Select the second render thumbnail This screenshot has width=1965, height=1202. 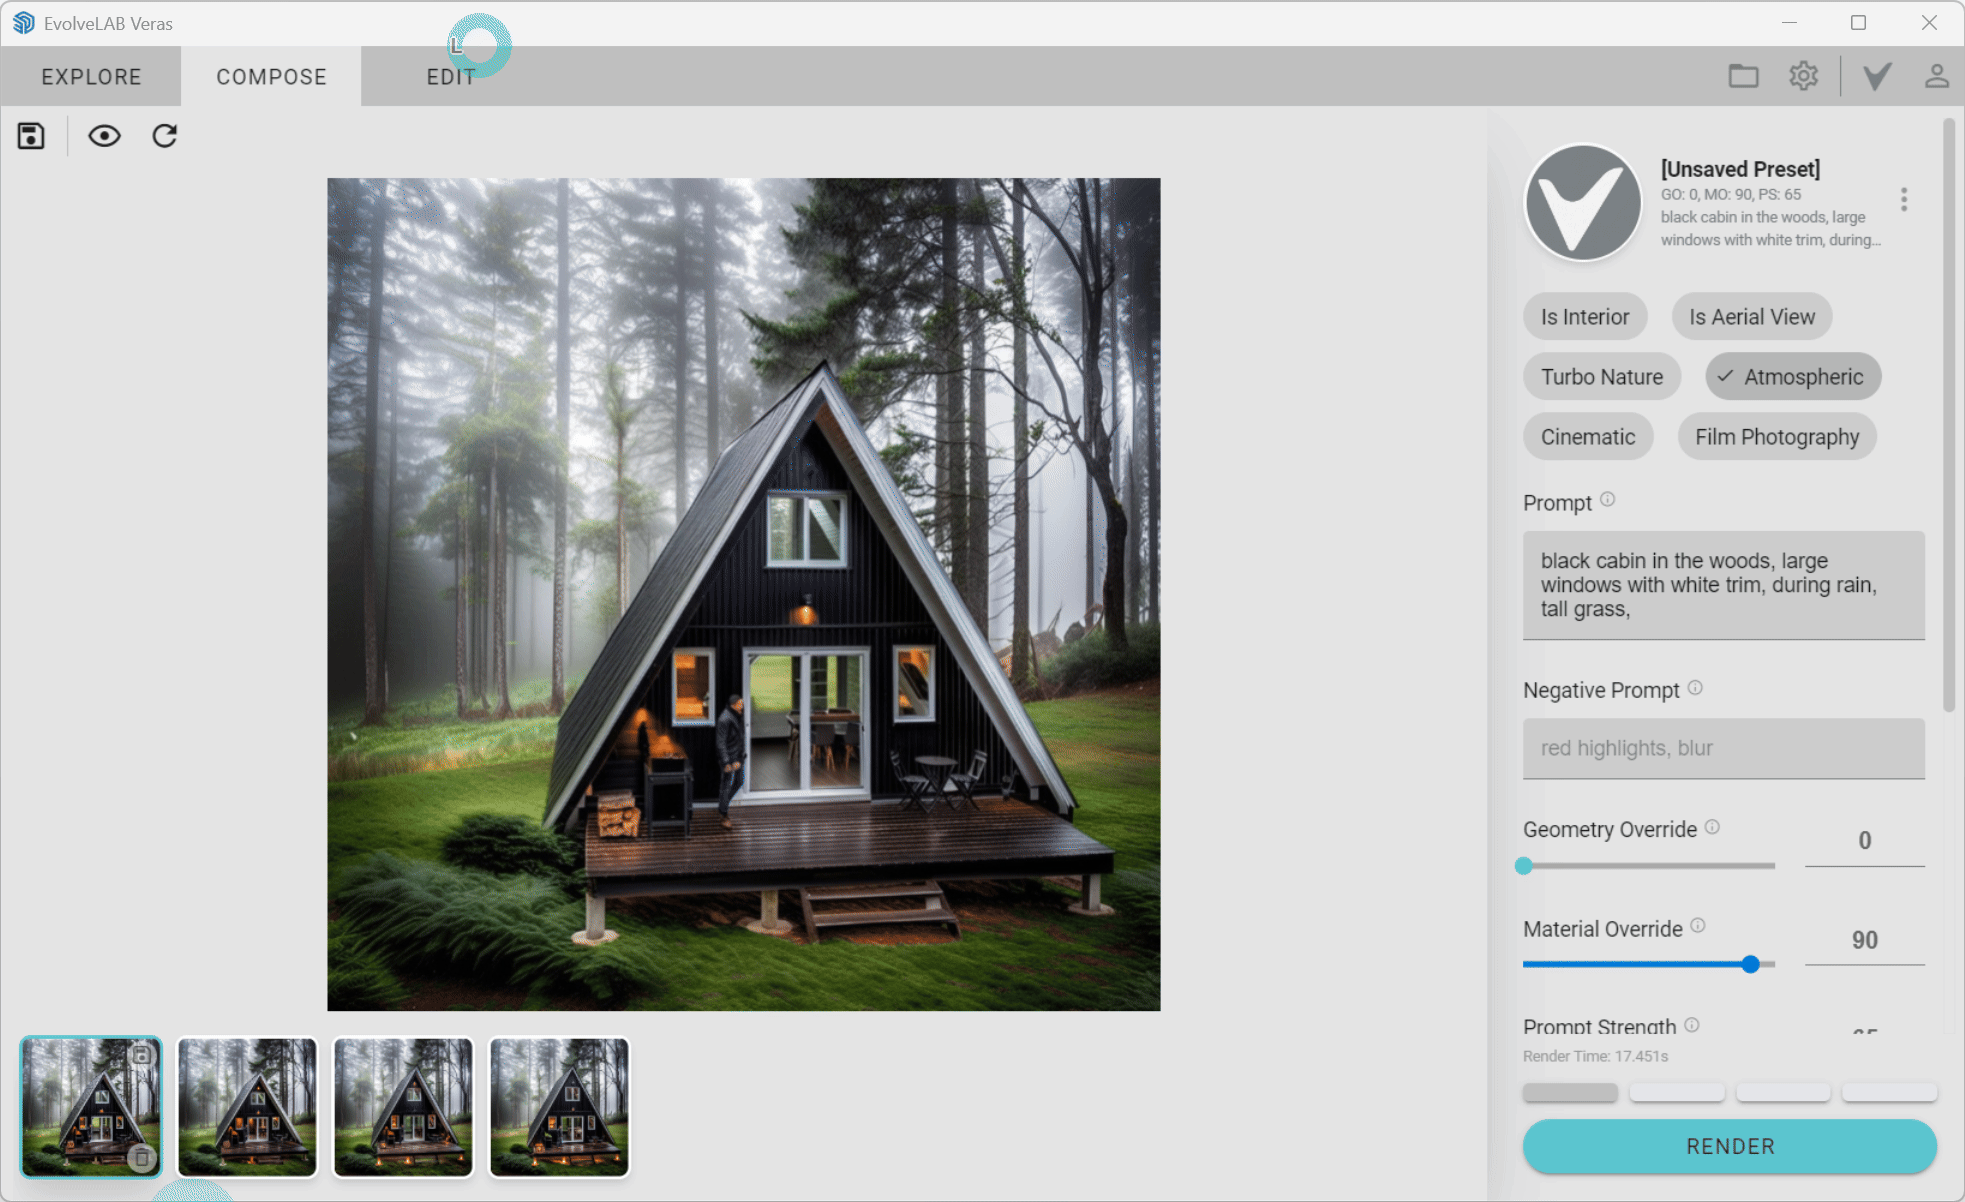tap(246, 1107)
